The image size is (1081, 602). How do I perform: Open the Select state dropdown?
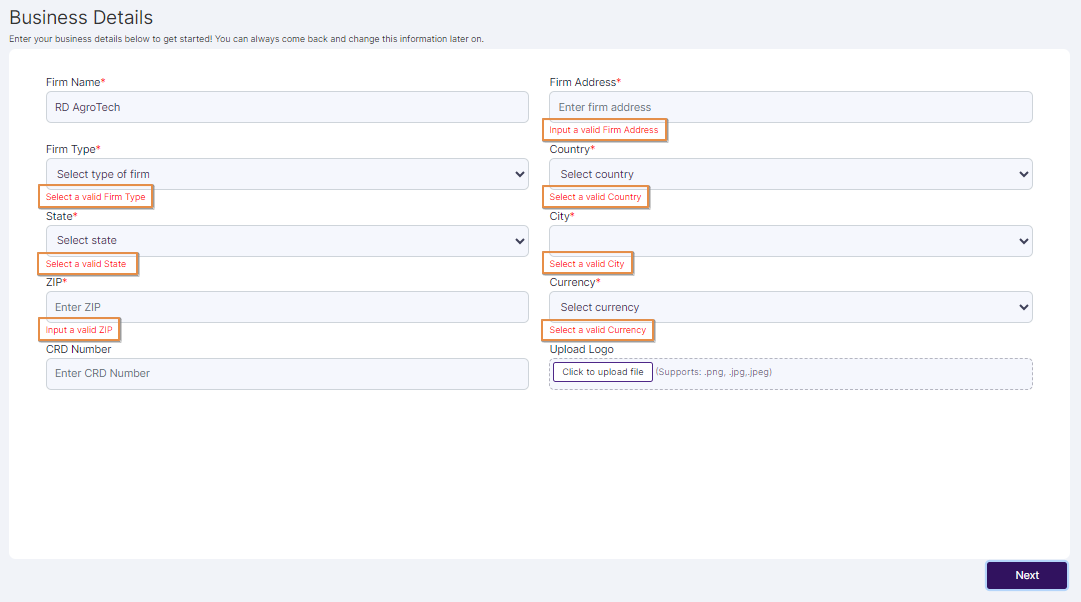point(287,240)
